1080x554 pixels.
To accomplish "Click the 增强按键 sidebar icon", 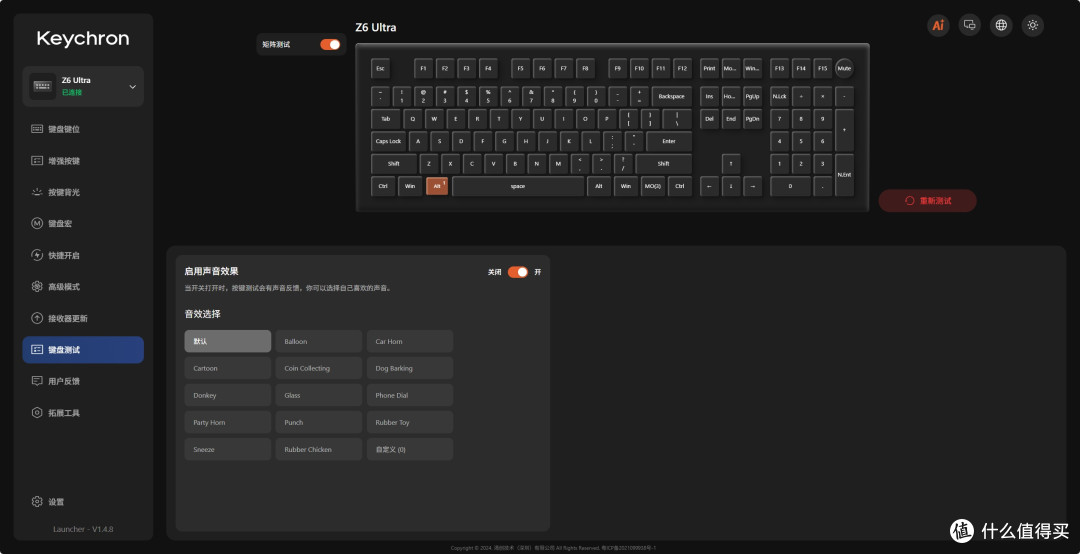I will pos(37,161).
